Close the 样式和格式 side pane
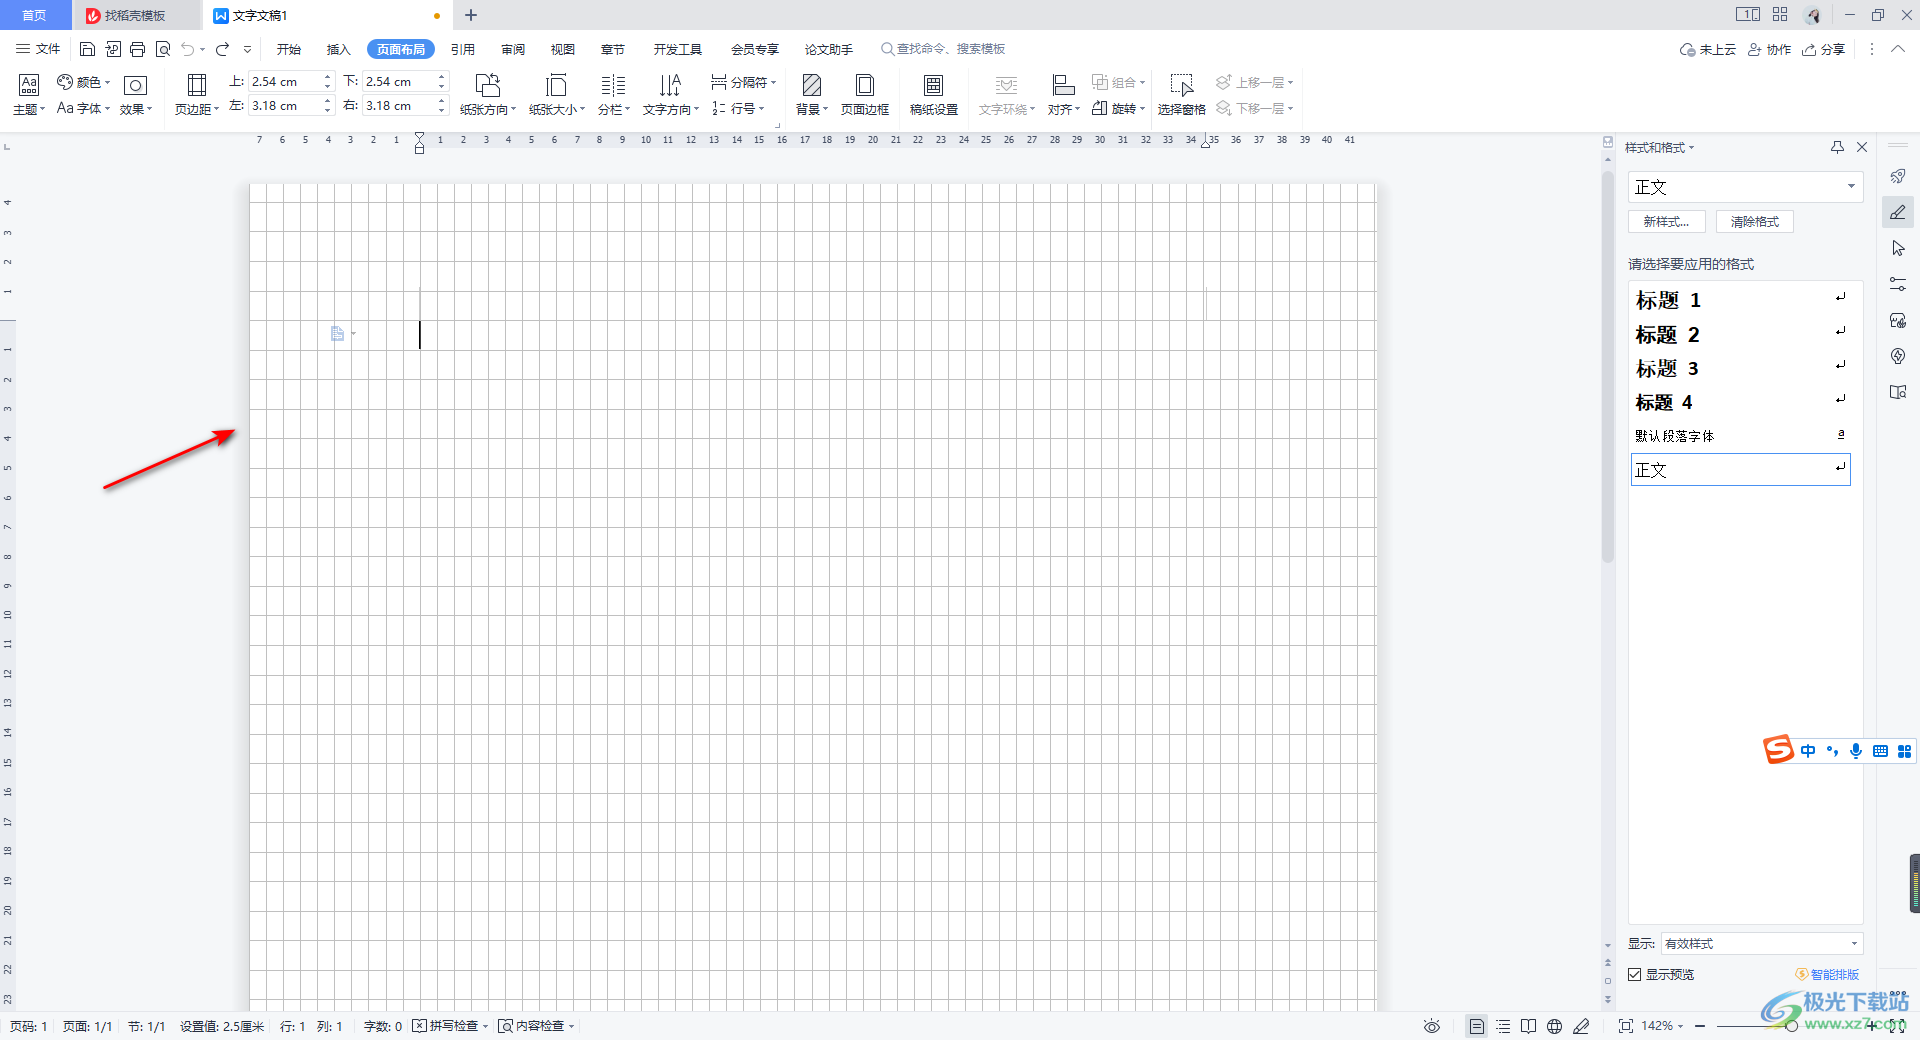Screen dimensions: 1920x1040 [x=1862, y=147]
